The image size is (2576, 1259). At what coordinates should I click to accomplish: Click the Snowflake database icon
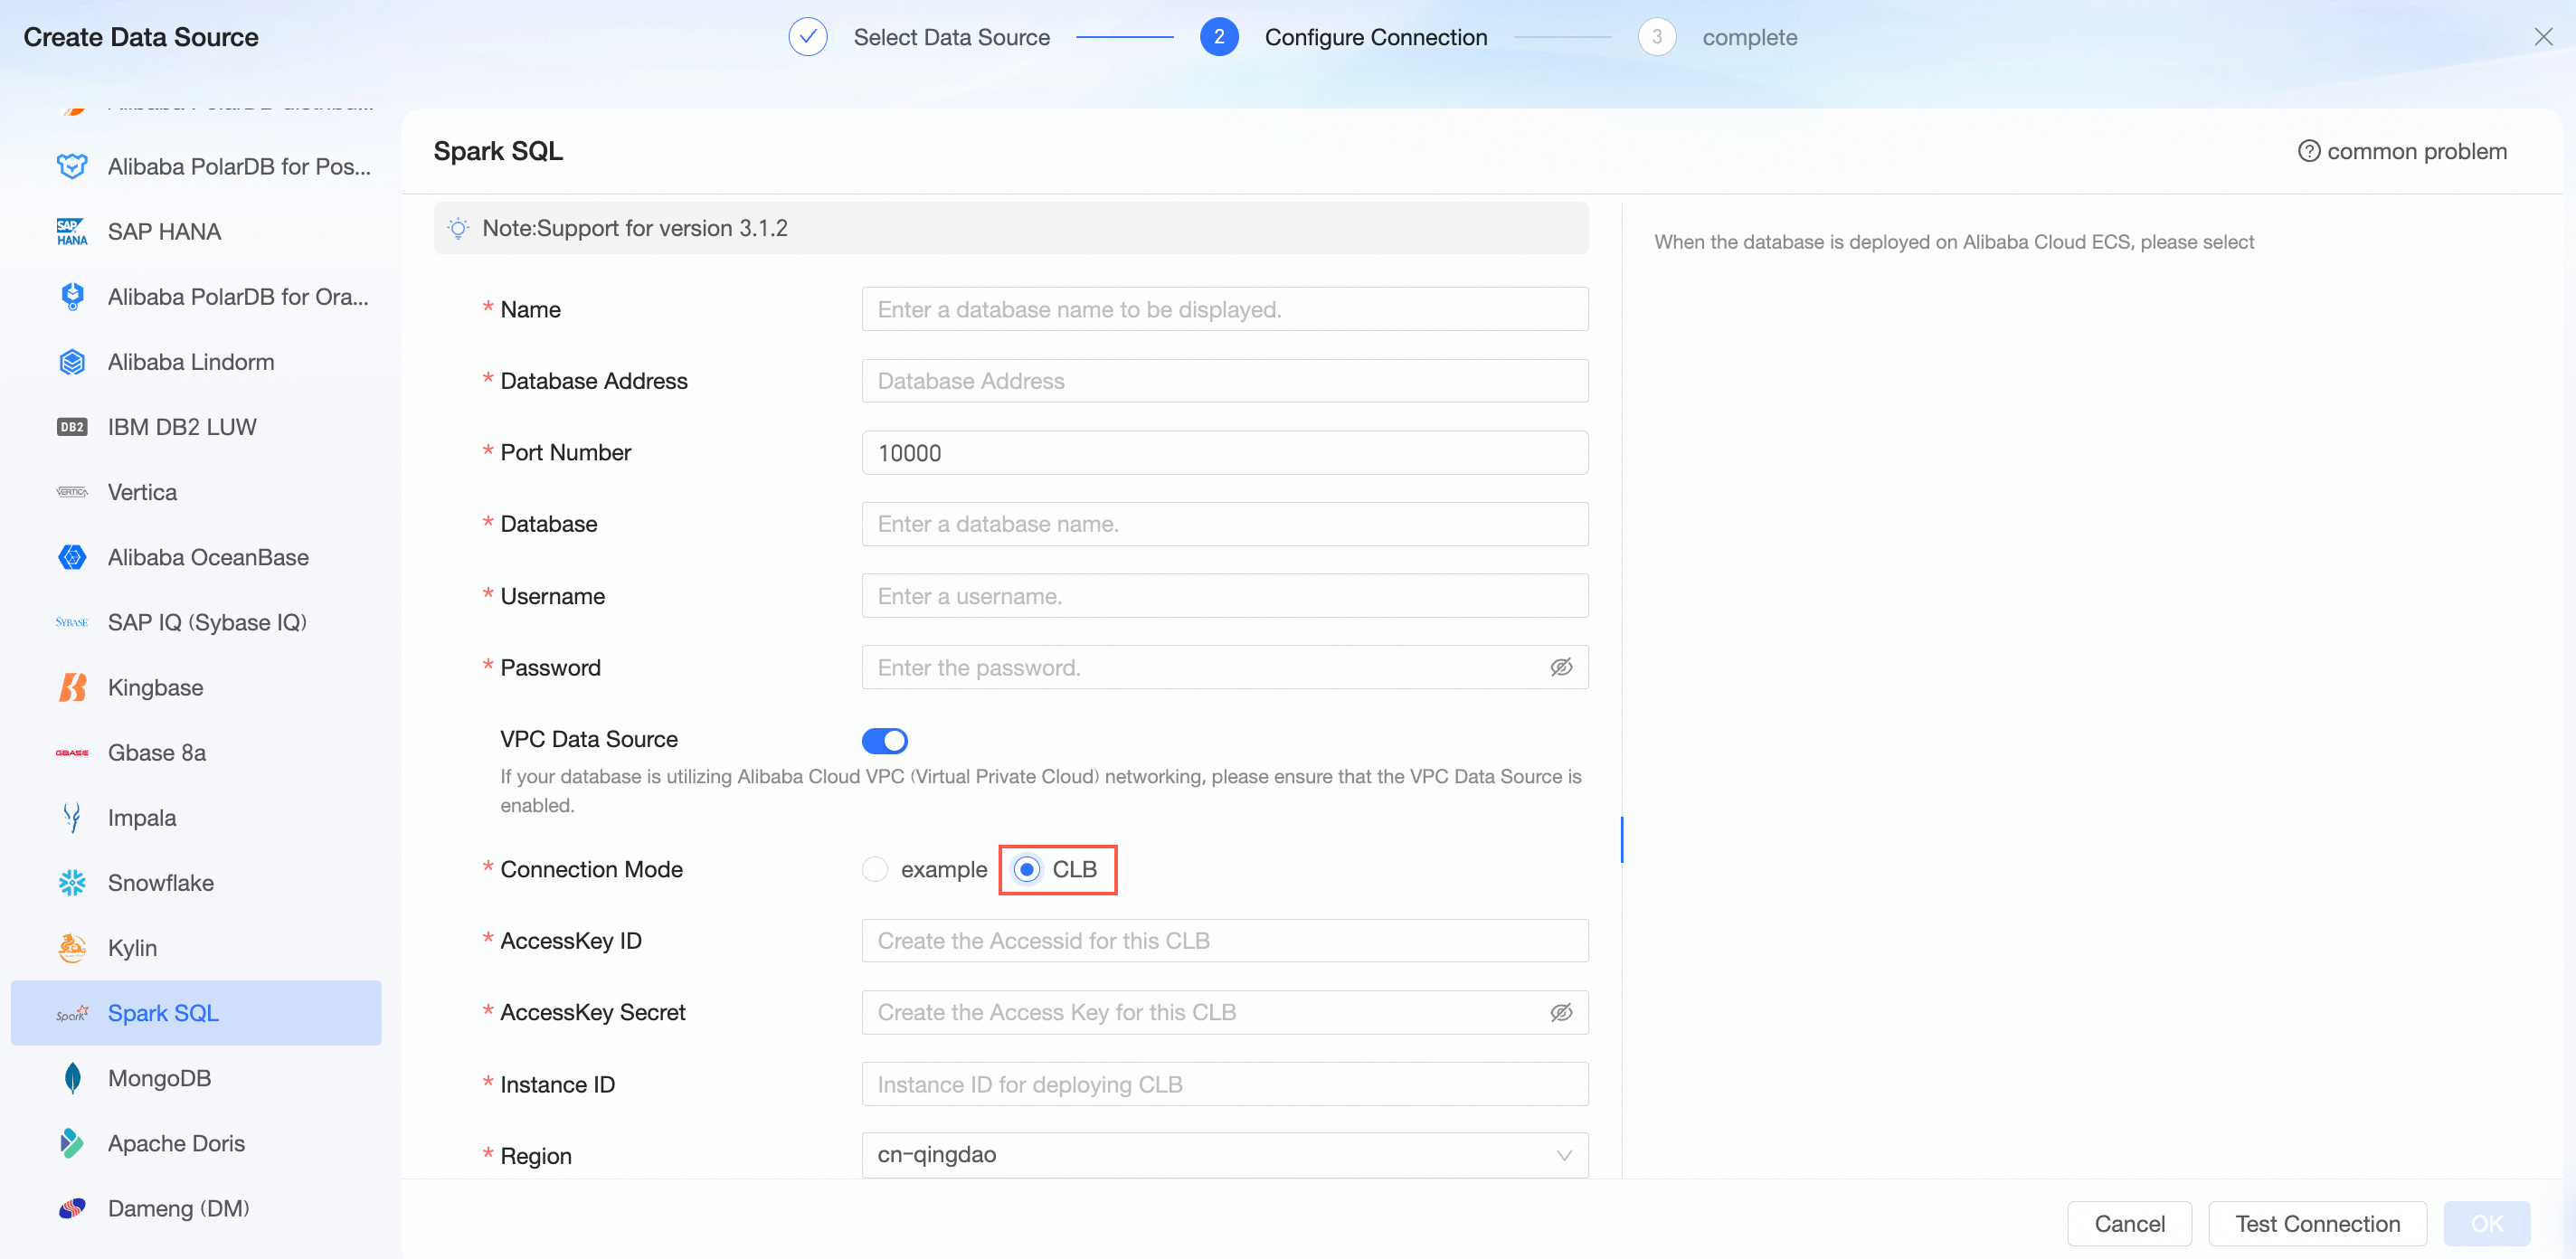click(x=72, y=882)
